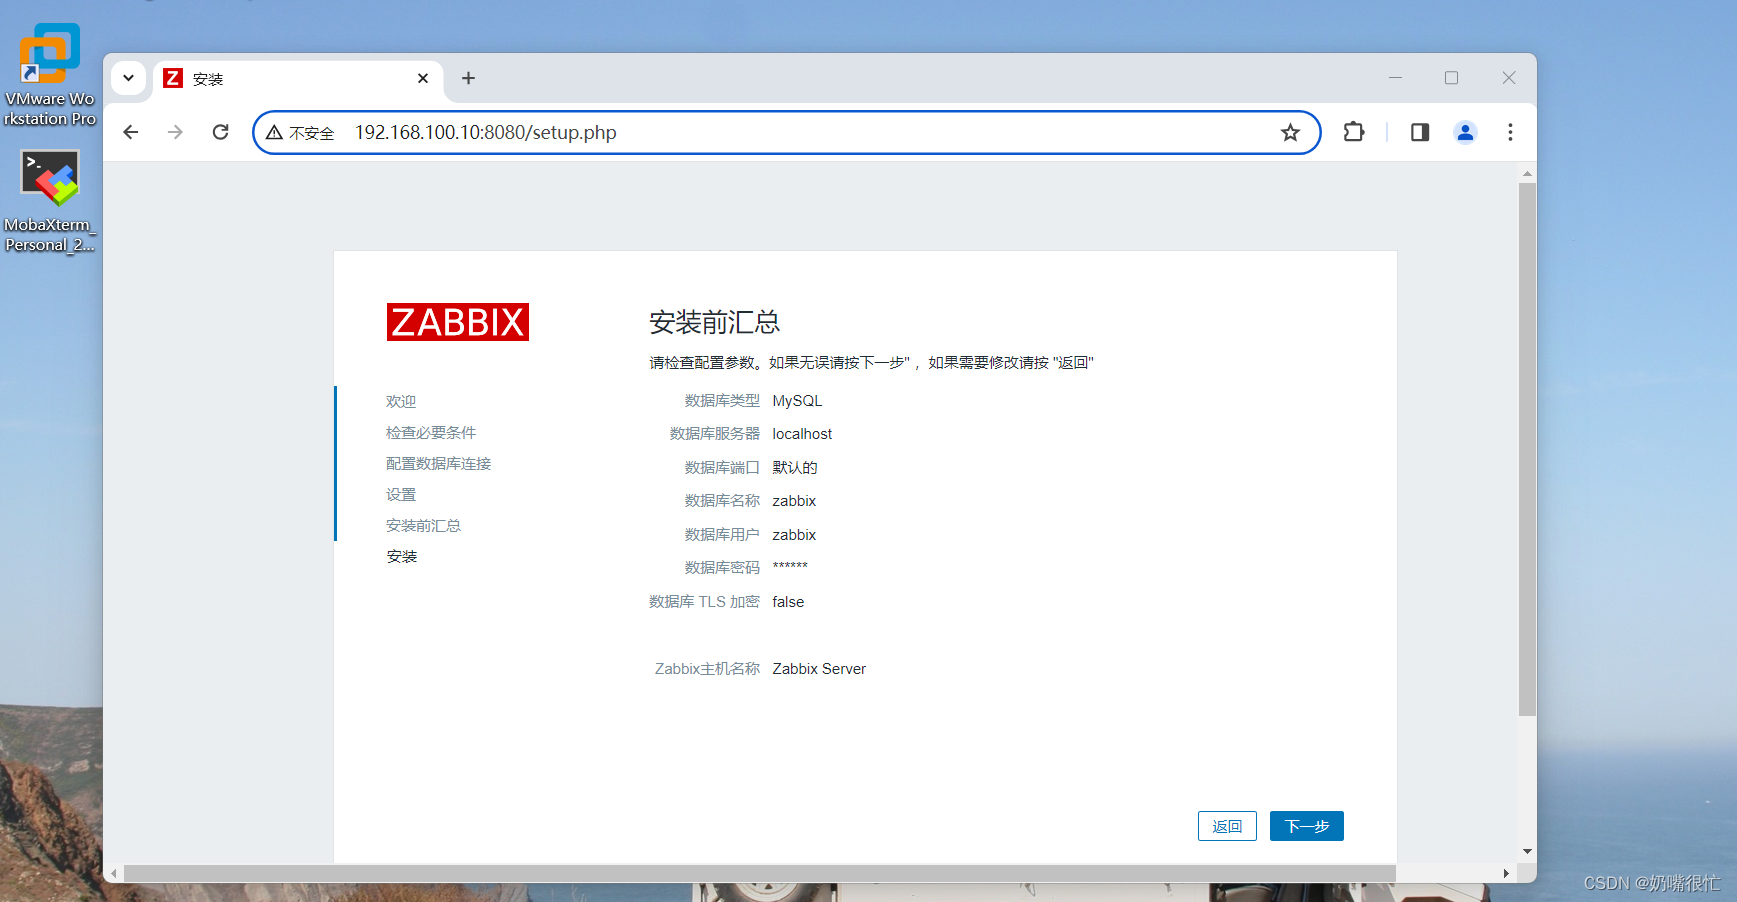Click the 返回 back button
This screenshot has width=1737, height=902.
tap(1227, 826)
